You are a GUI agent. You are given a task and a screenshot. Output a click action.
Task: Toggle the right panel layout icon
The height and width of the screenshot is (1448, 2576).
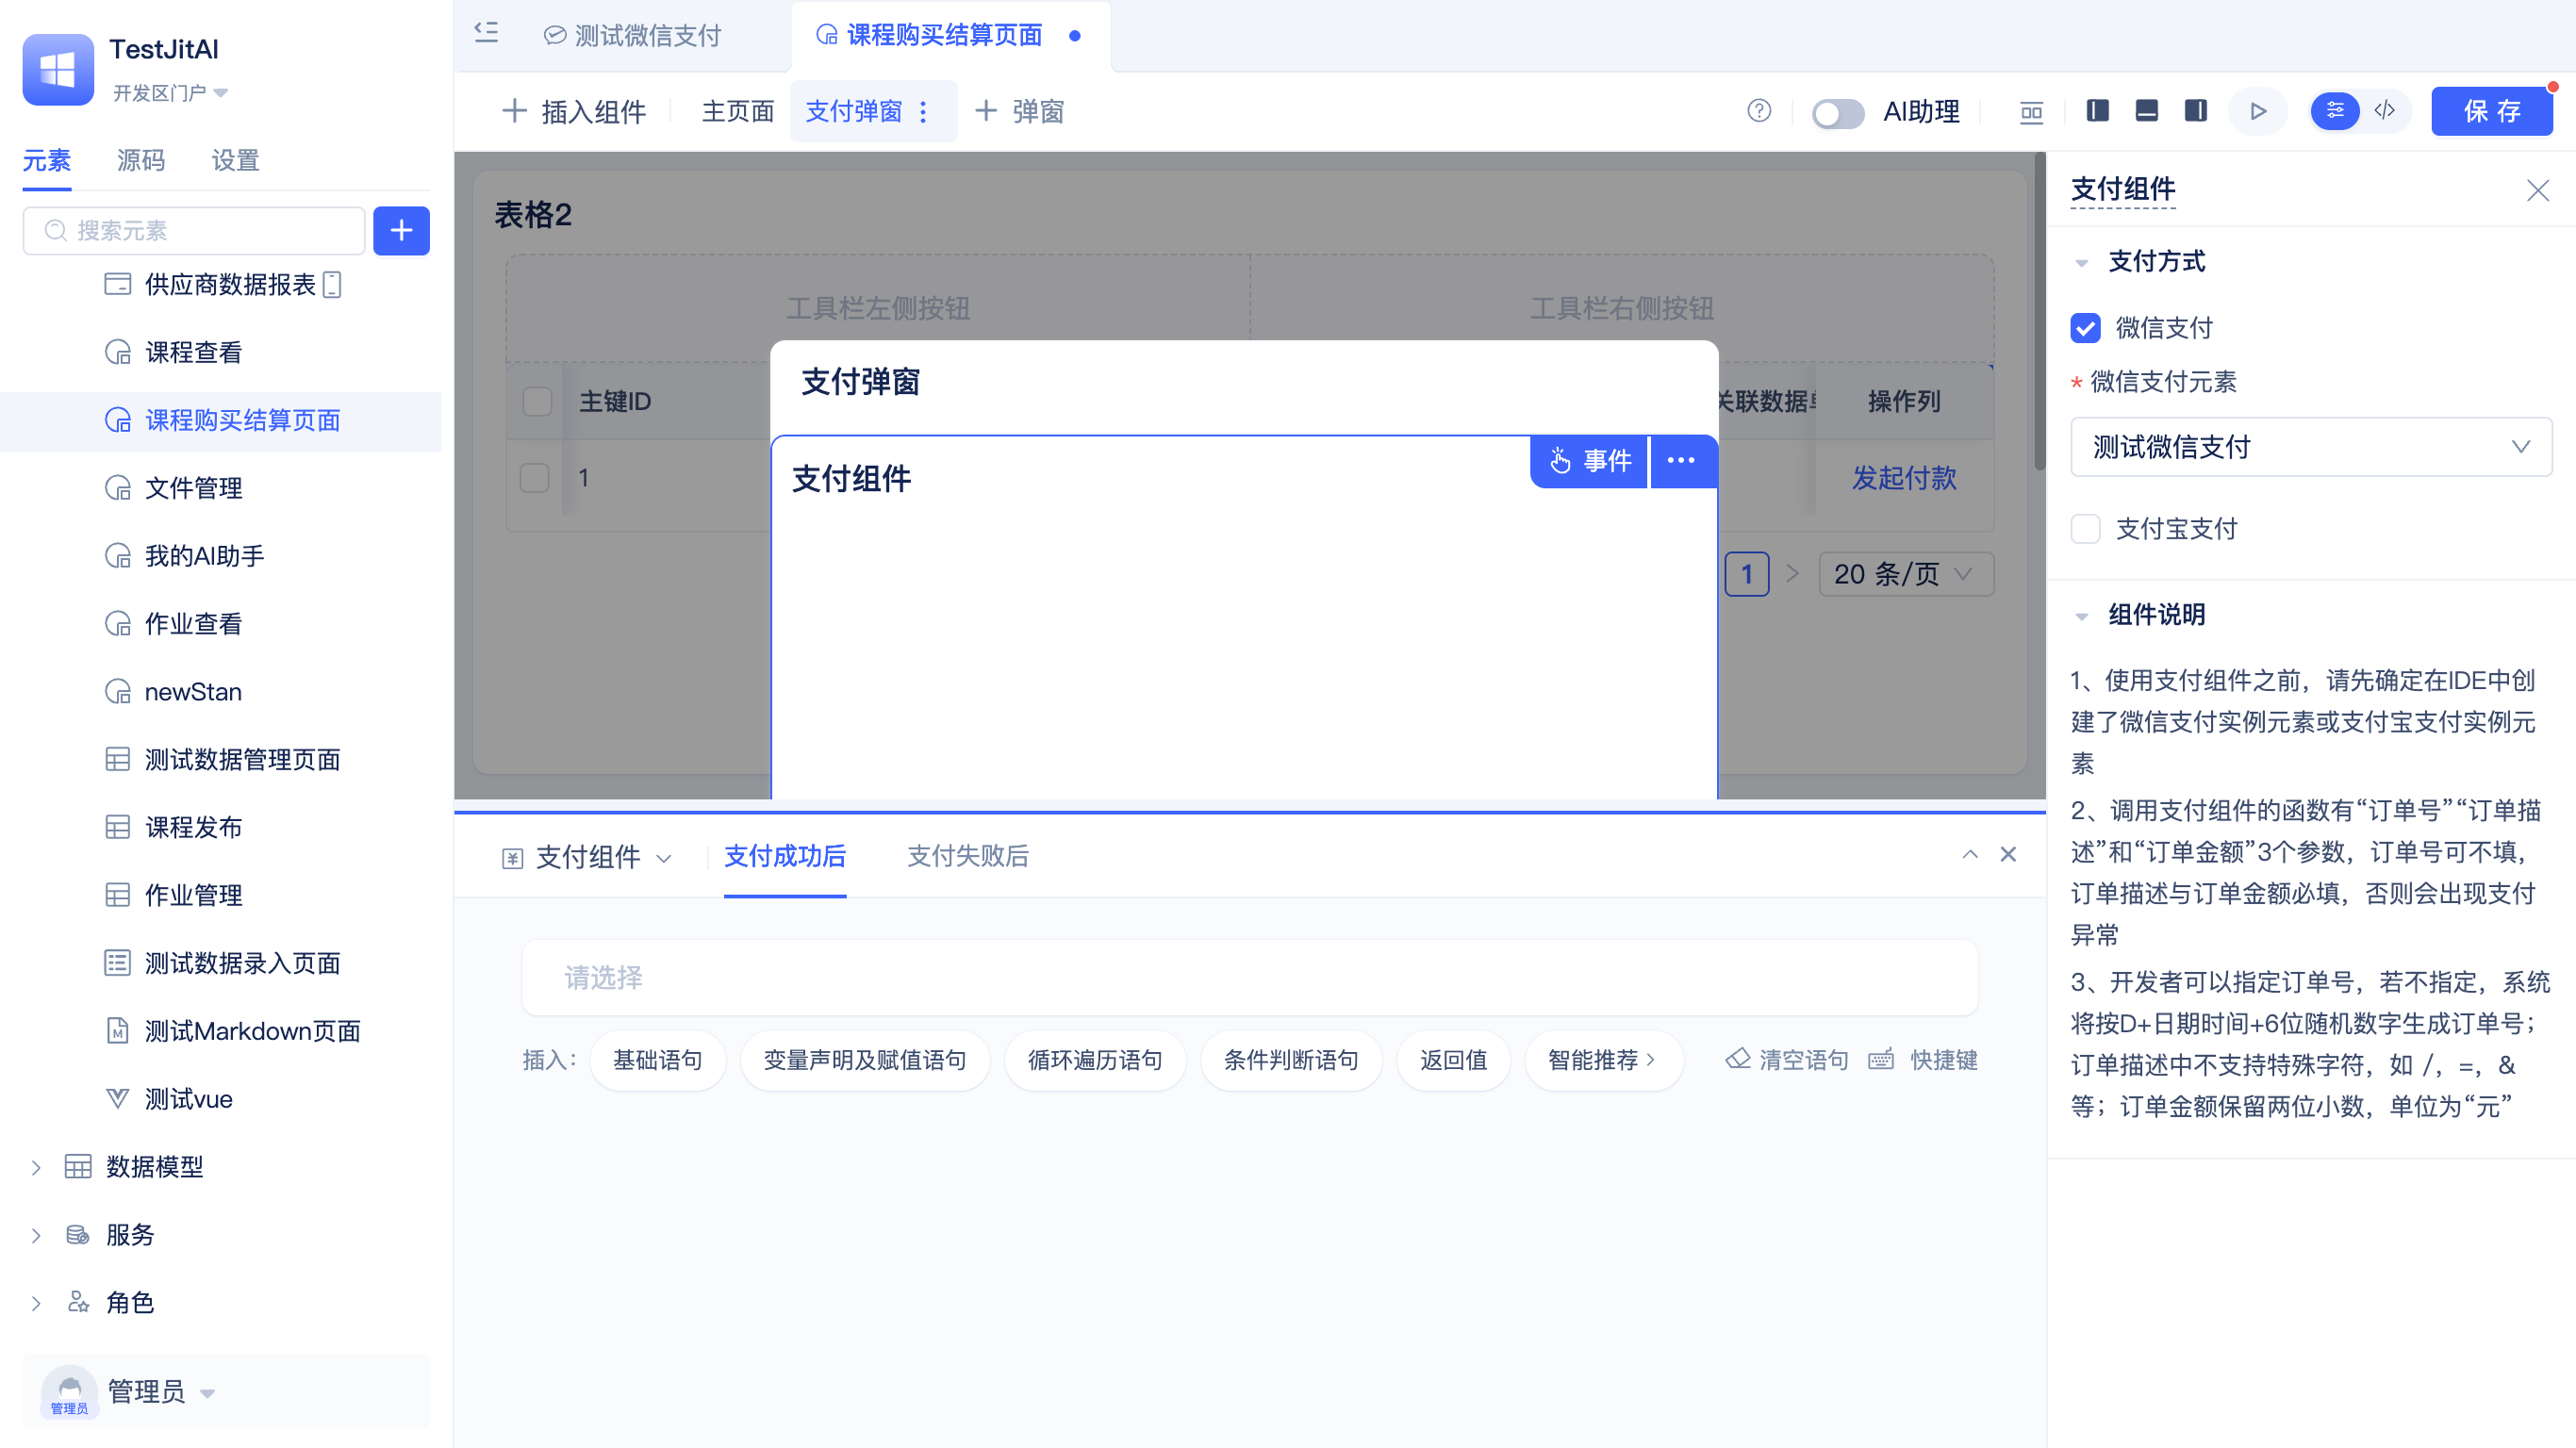[x=2196, y=111]
